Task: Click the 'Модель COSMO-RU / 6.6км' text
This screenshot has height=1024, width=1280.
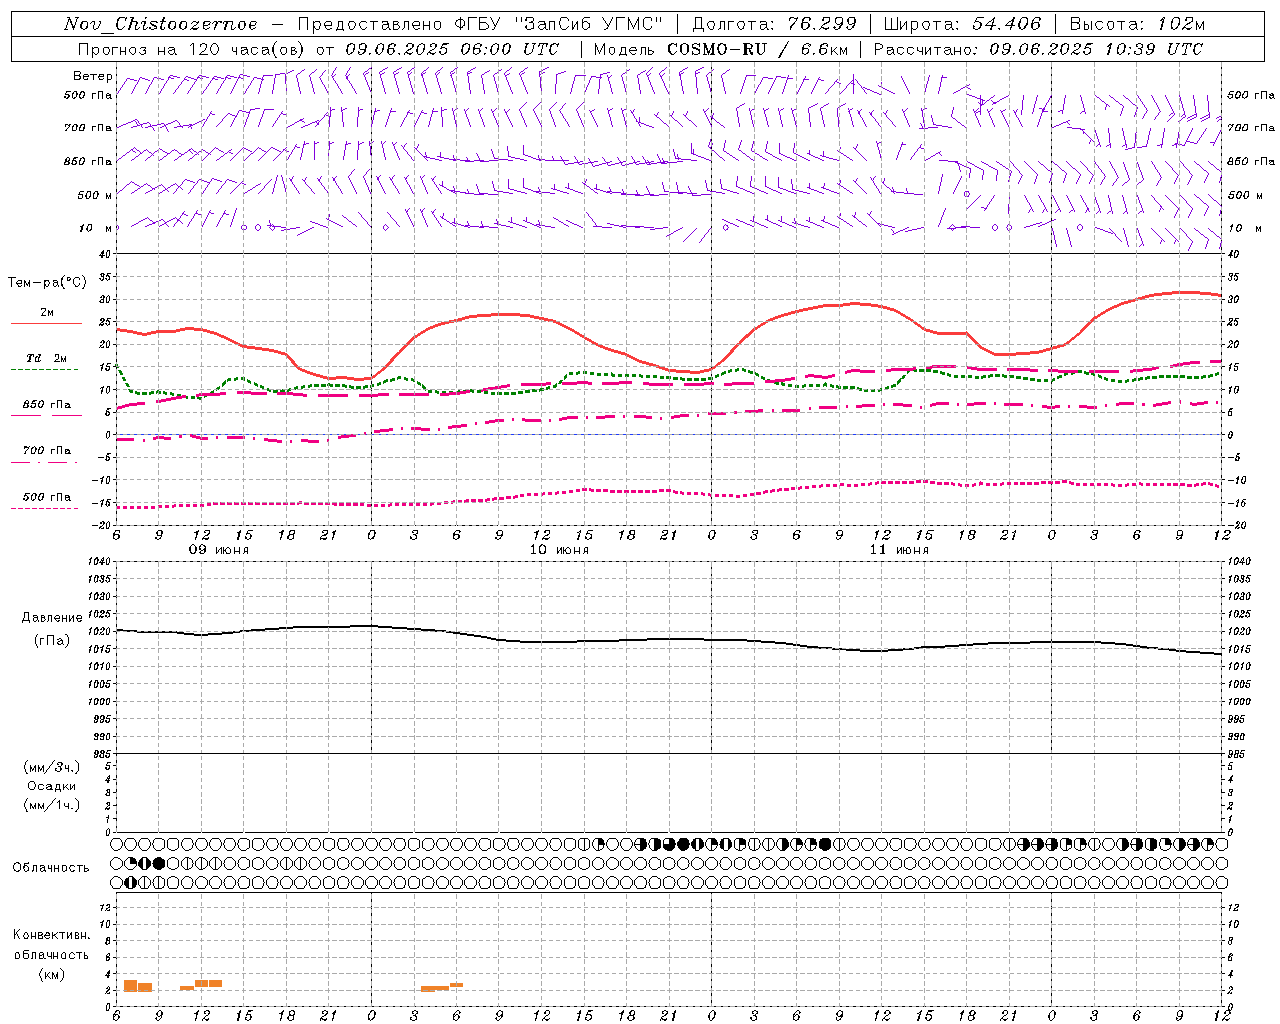Action: coord(721,49)
